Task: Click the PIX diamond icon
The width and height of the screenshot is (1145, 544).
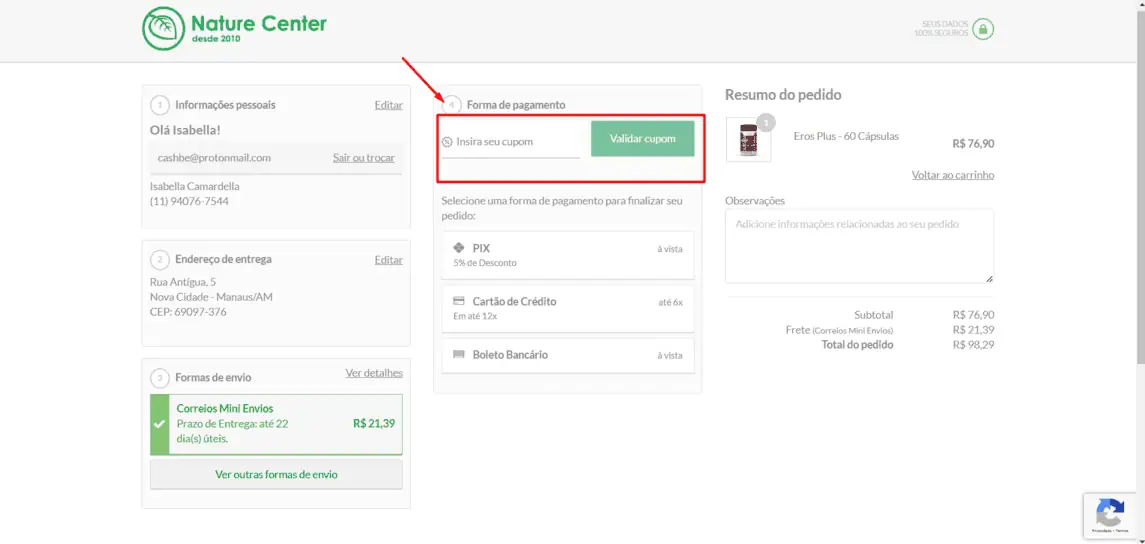Action: tap(459, 248)
